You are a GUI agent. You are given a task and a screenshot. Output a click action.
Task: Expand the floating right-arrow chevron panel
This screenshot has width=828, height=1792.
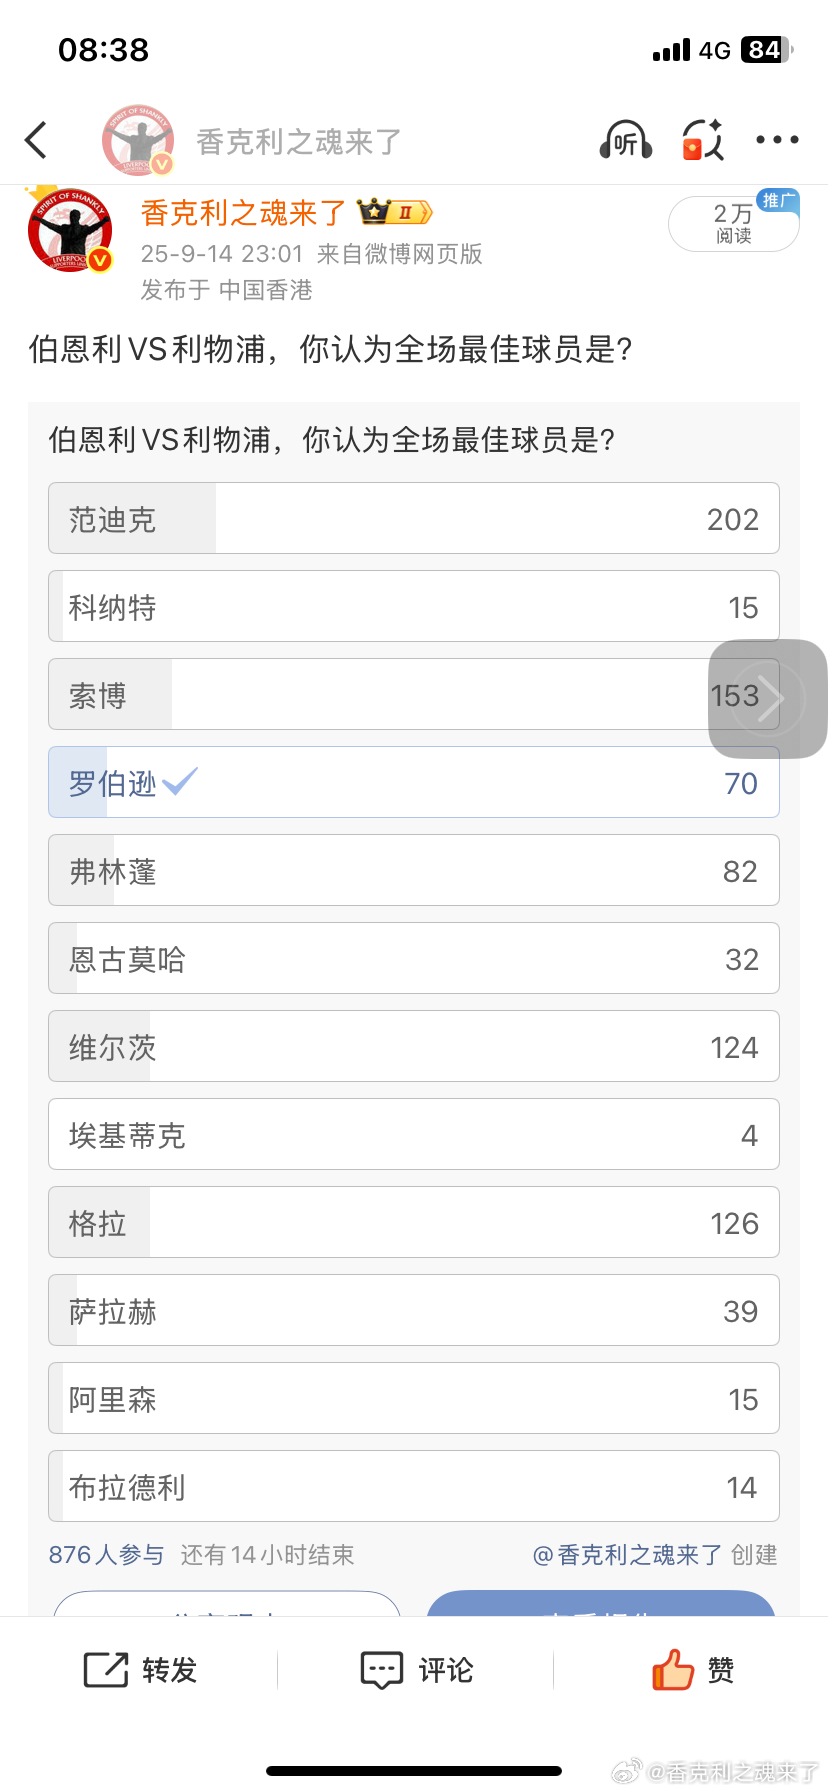point(768,698)
